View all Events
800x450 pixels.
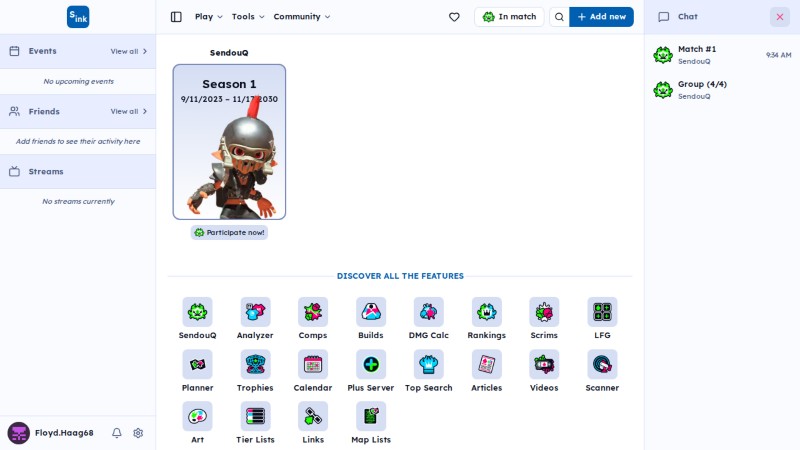129,51
